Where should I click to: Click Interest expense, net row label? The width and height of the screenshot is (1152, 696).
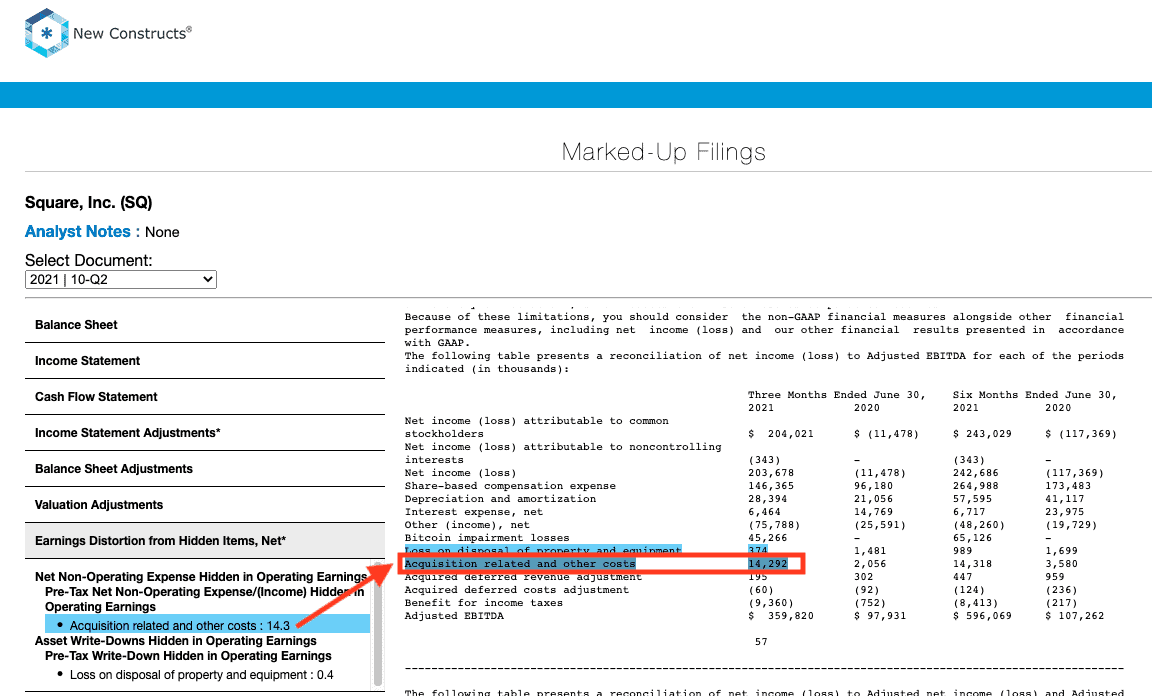(x=473, y=512)
